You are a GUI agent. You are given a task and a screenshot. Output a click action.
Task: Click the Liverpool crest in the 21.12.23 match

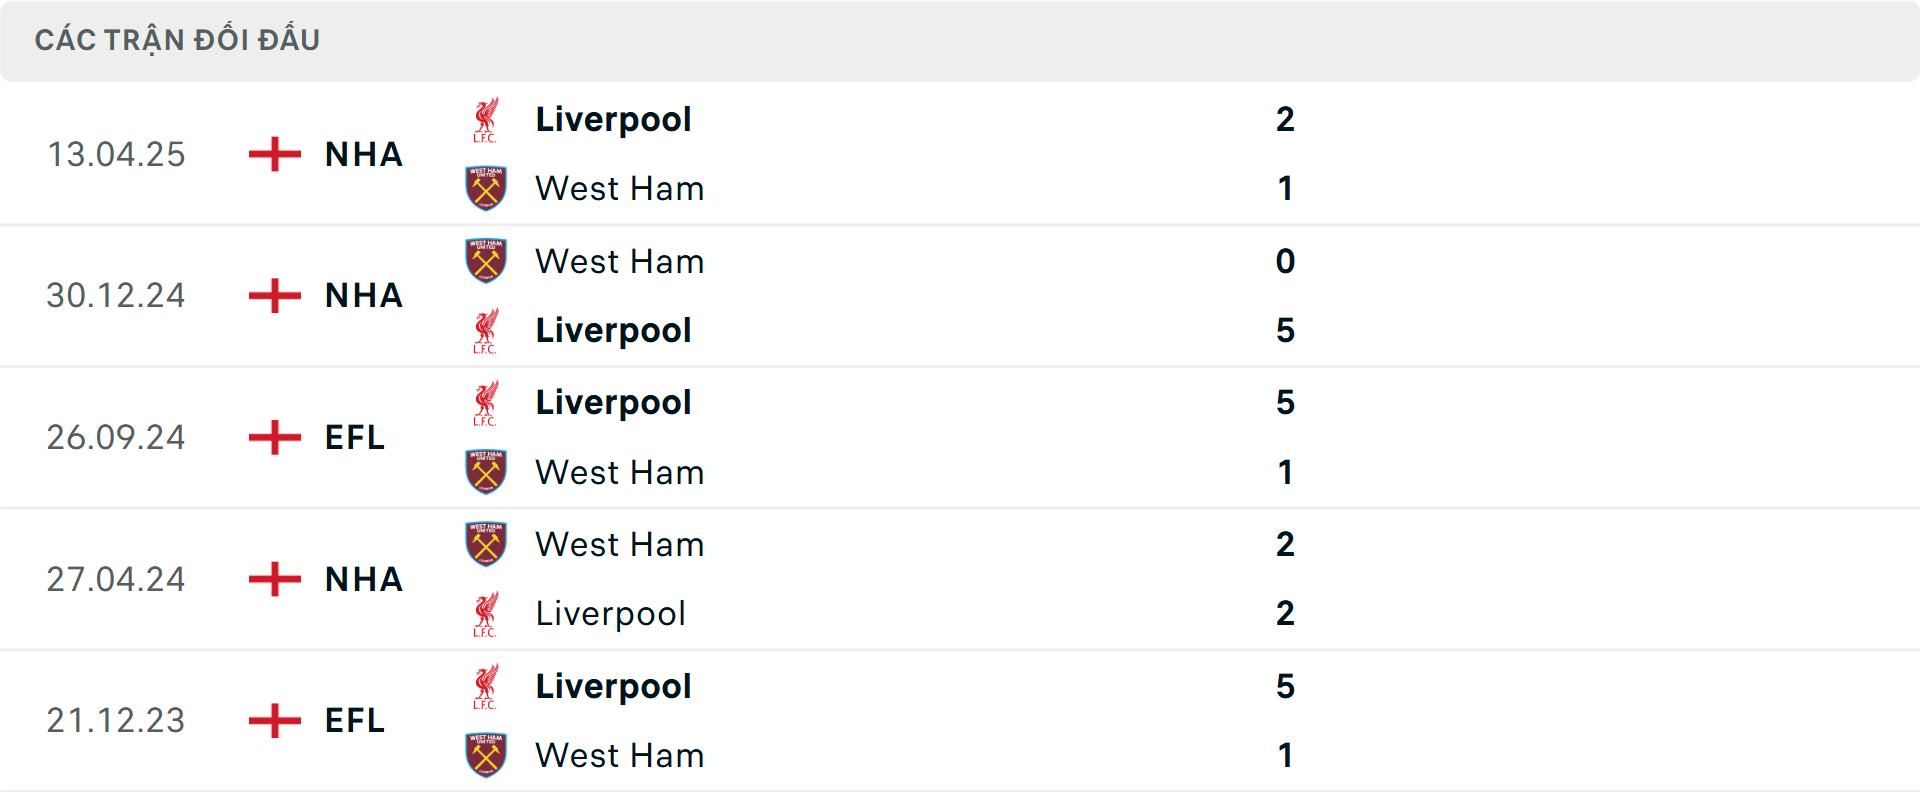tap(487, 687)
